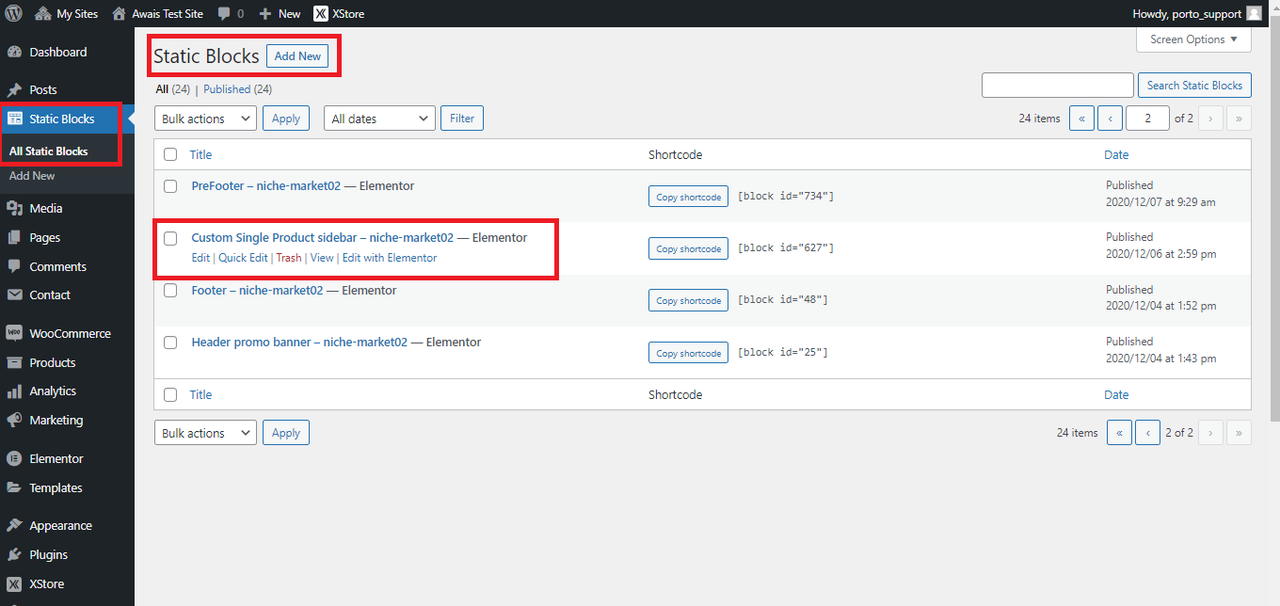Click the Dashboard gauge icon
The width and height of the screenshot is (1280, 606).
[x=15, y=52]
